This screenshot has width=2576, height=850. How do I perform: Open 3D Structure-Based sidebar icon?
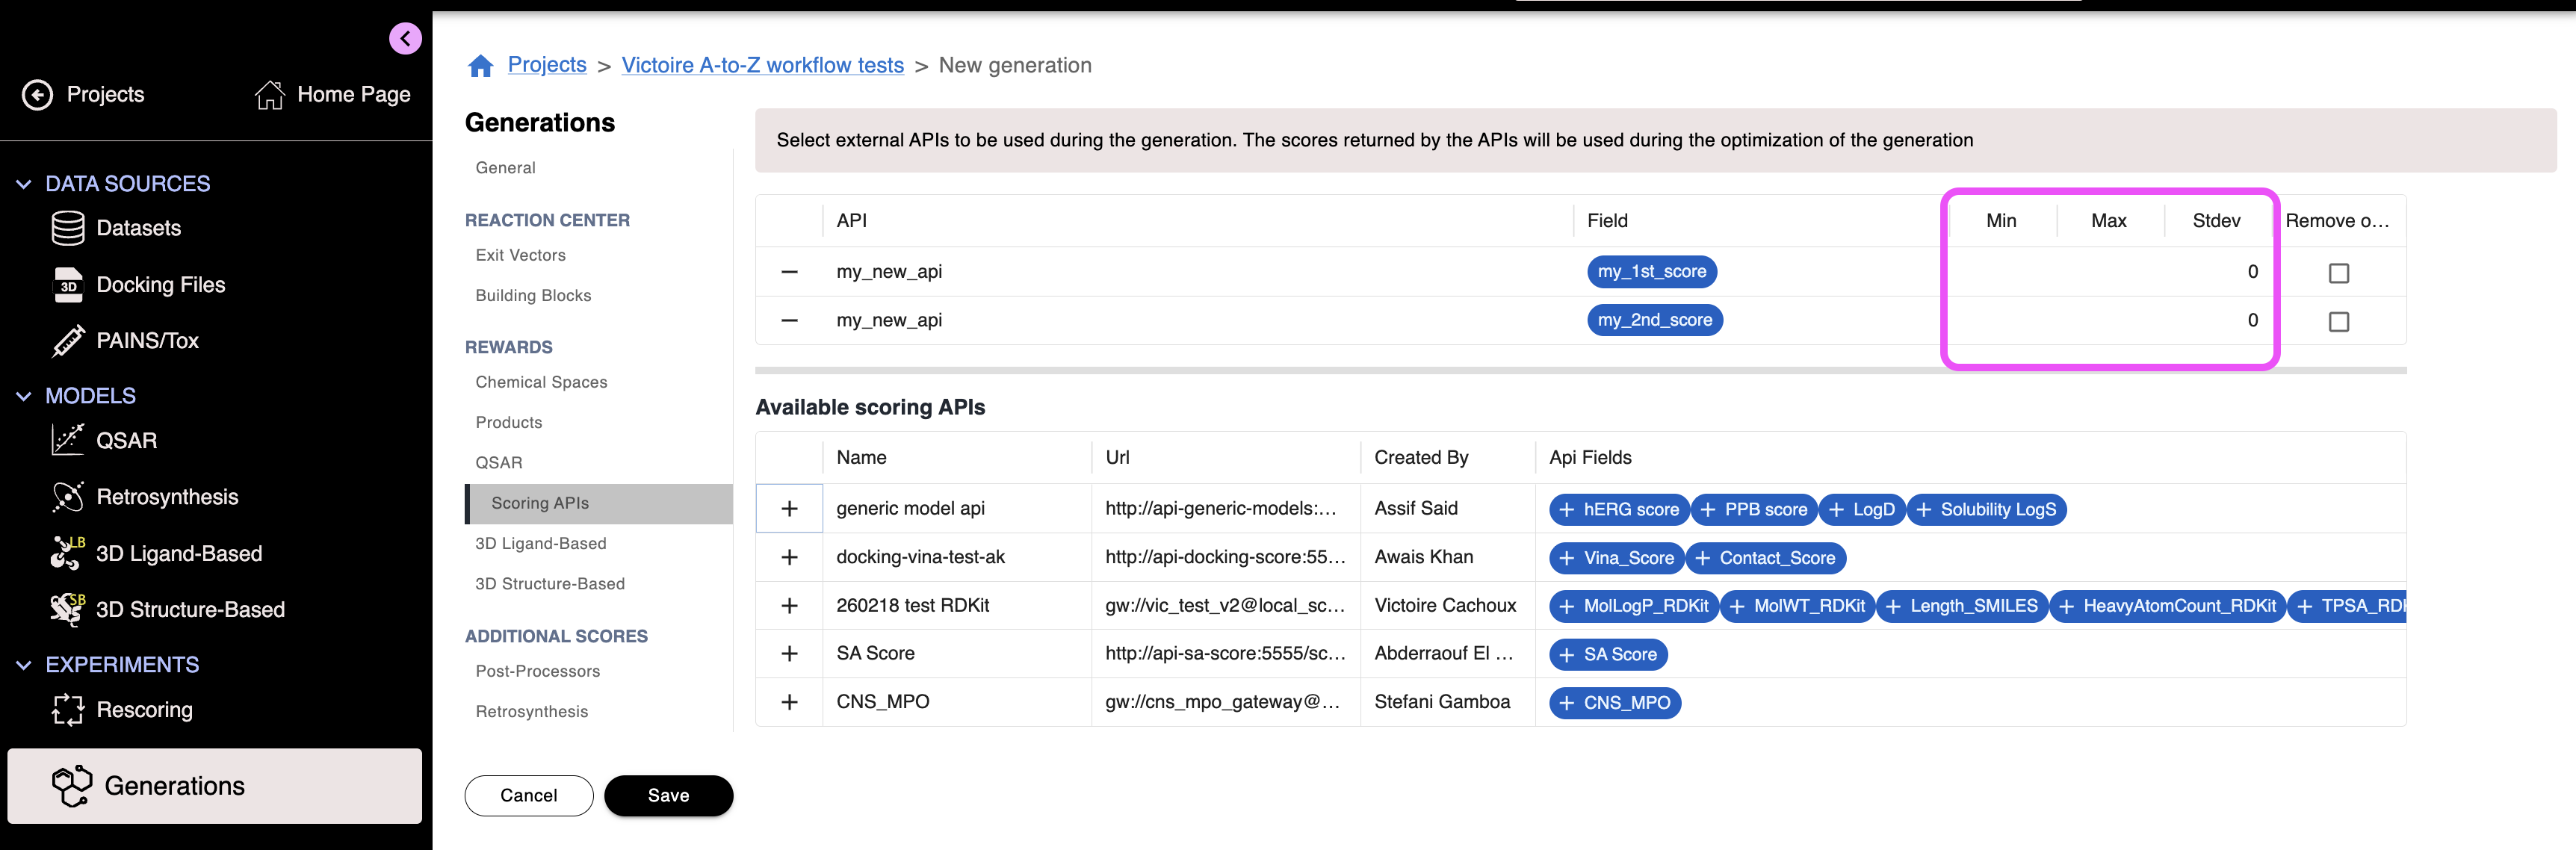[x=68, y=609]
